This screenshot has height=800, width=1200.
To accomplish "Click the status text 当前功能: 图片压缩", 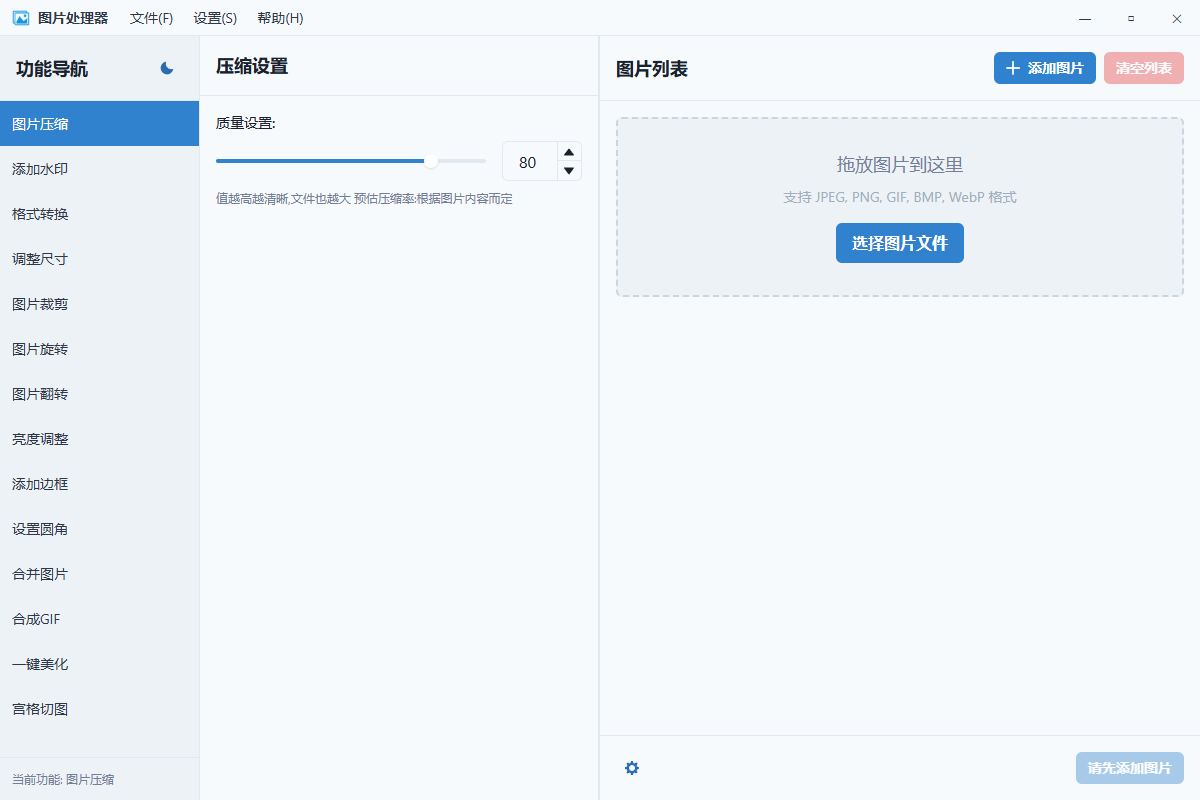I will click(63, 779).
